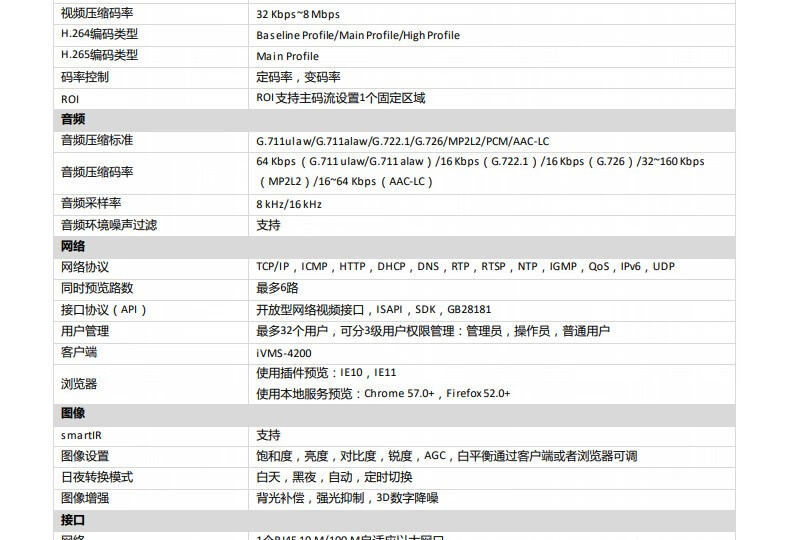Select the 图像 section header row
The width and height of the screenshot is (790, 540).
[394, 414]
